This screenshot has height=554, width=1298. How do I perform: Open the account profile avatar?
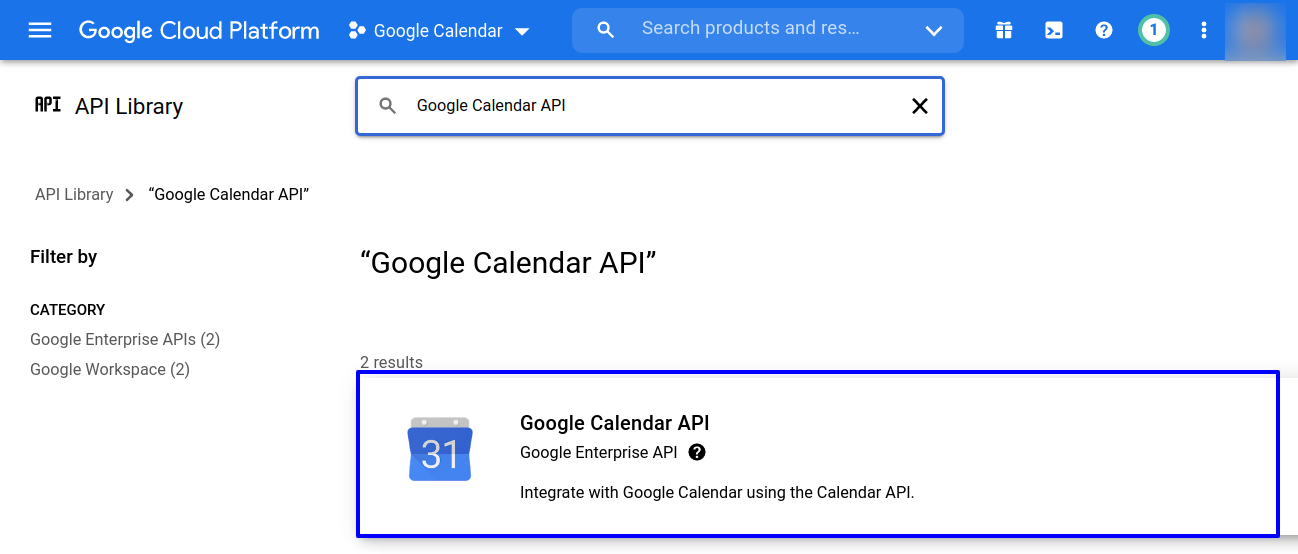coord(1255,30)
